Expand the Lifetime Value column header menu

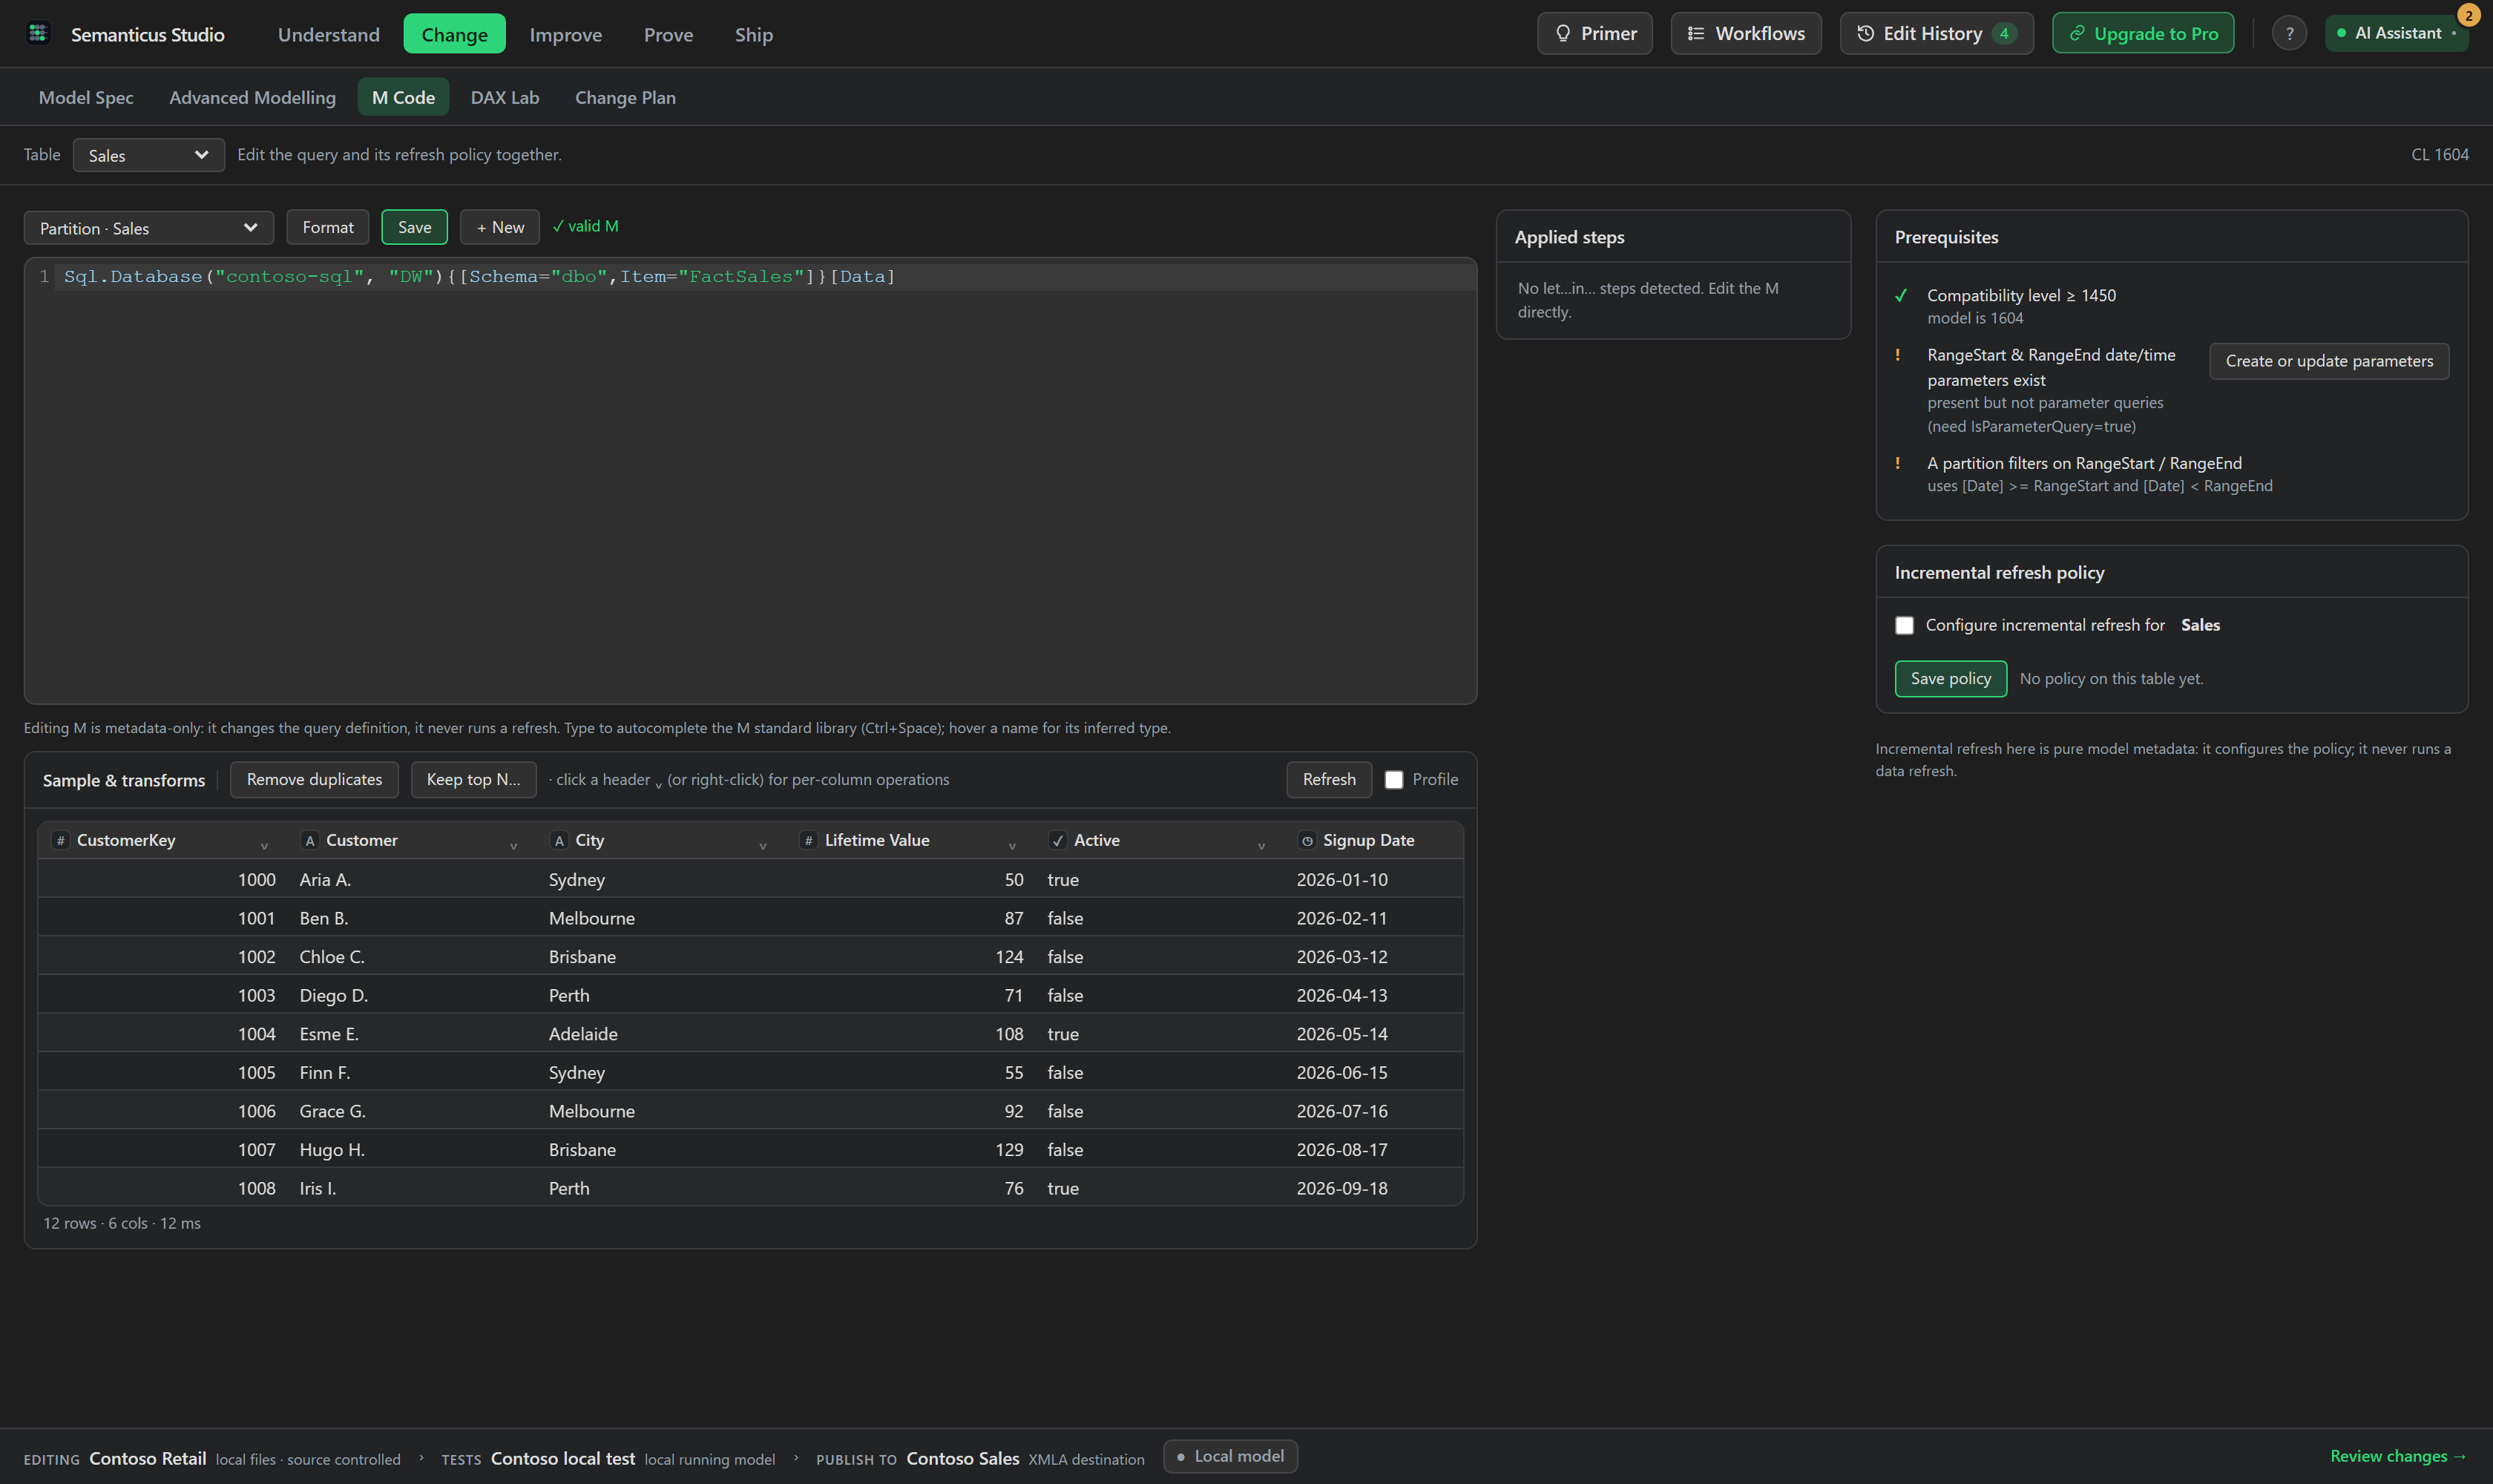coord(1011,846)
